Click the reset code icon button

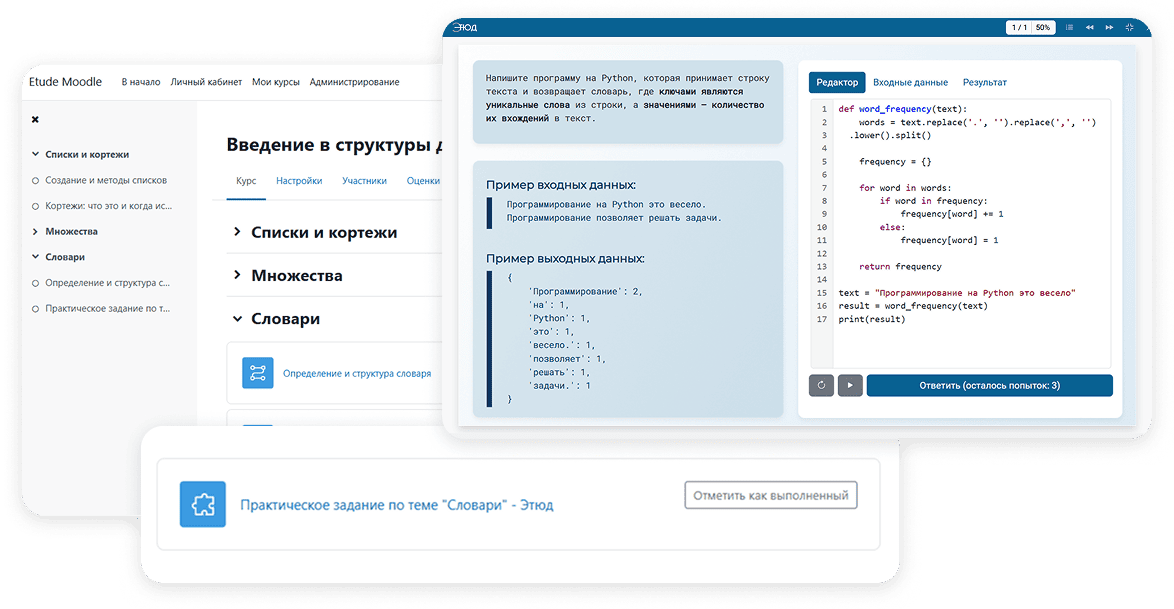click(821, 385)
